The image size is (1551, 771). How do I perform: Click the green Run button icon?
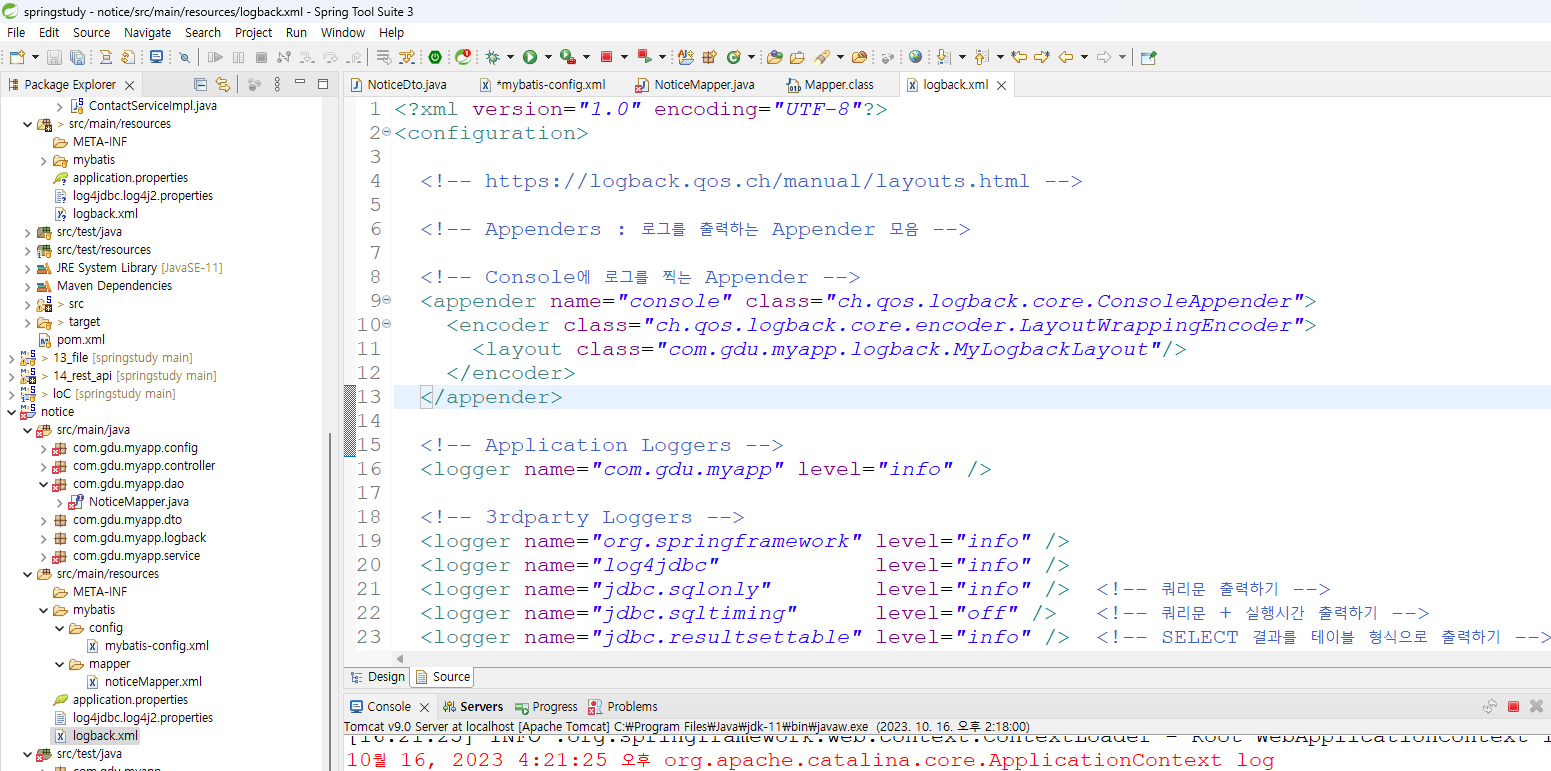point(530,57)
